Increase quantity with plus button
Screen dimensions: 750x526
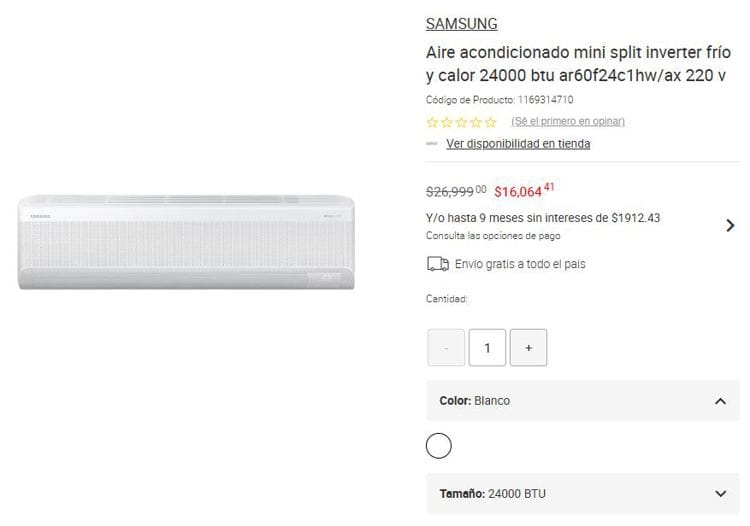529,348
